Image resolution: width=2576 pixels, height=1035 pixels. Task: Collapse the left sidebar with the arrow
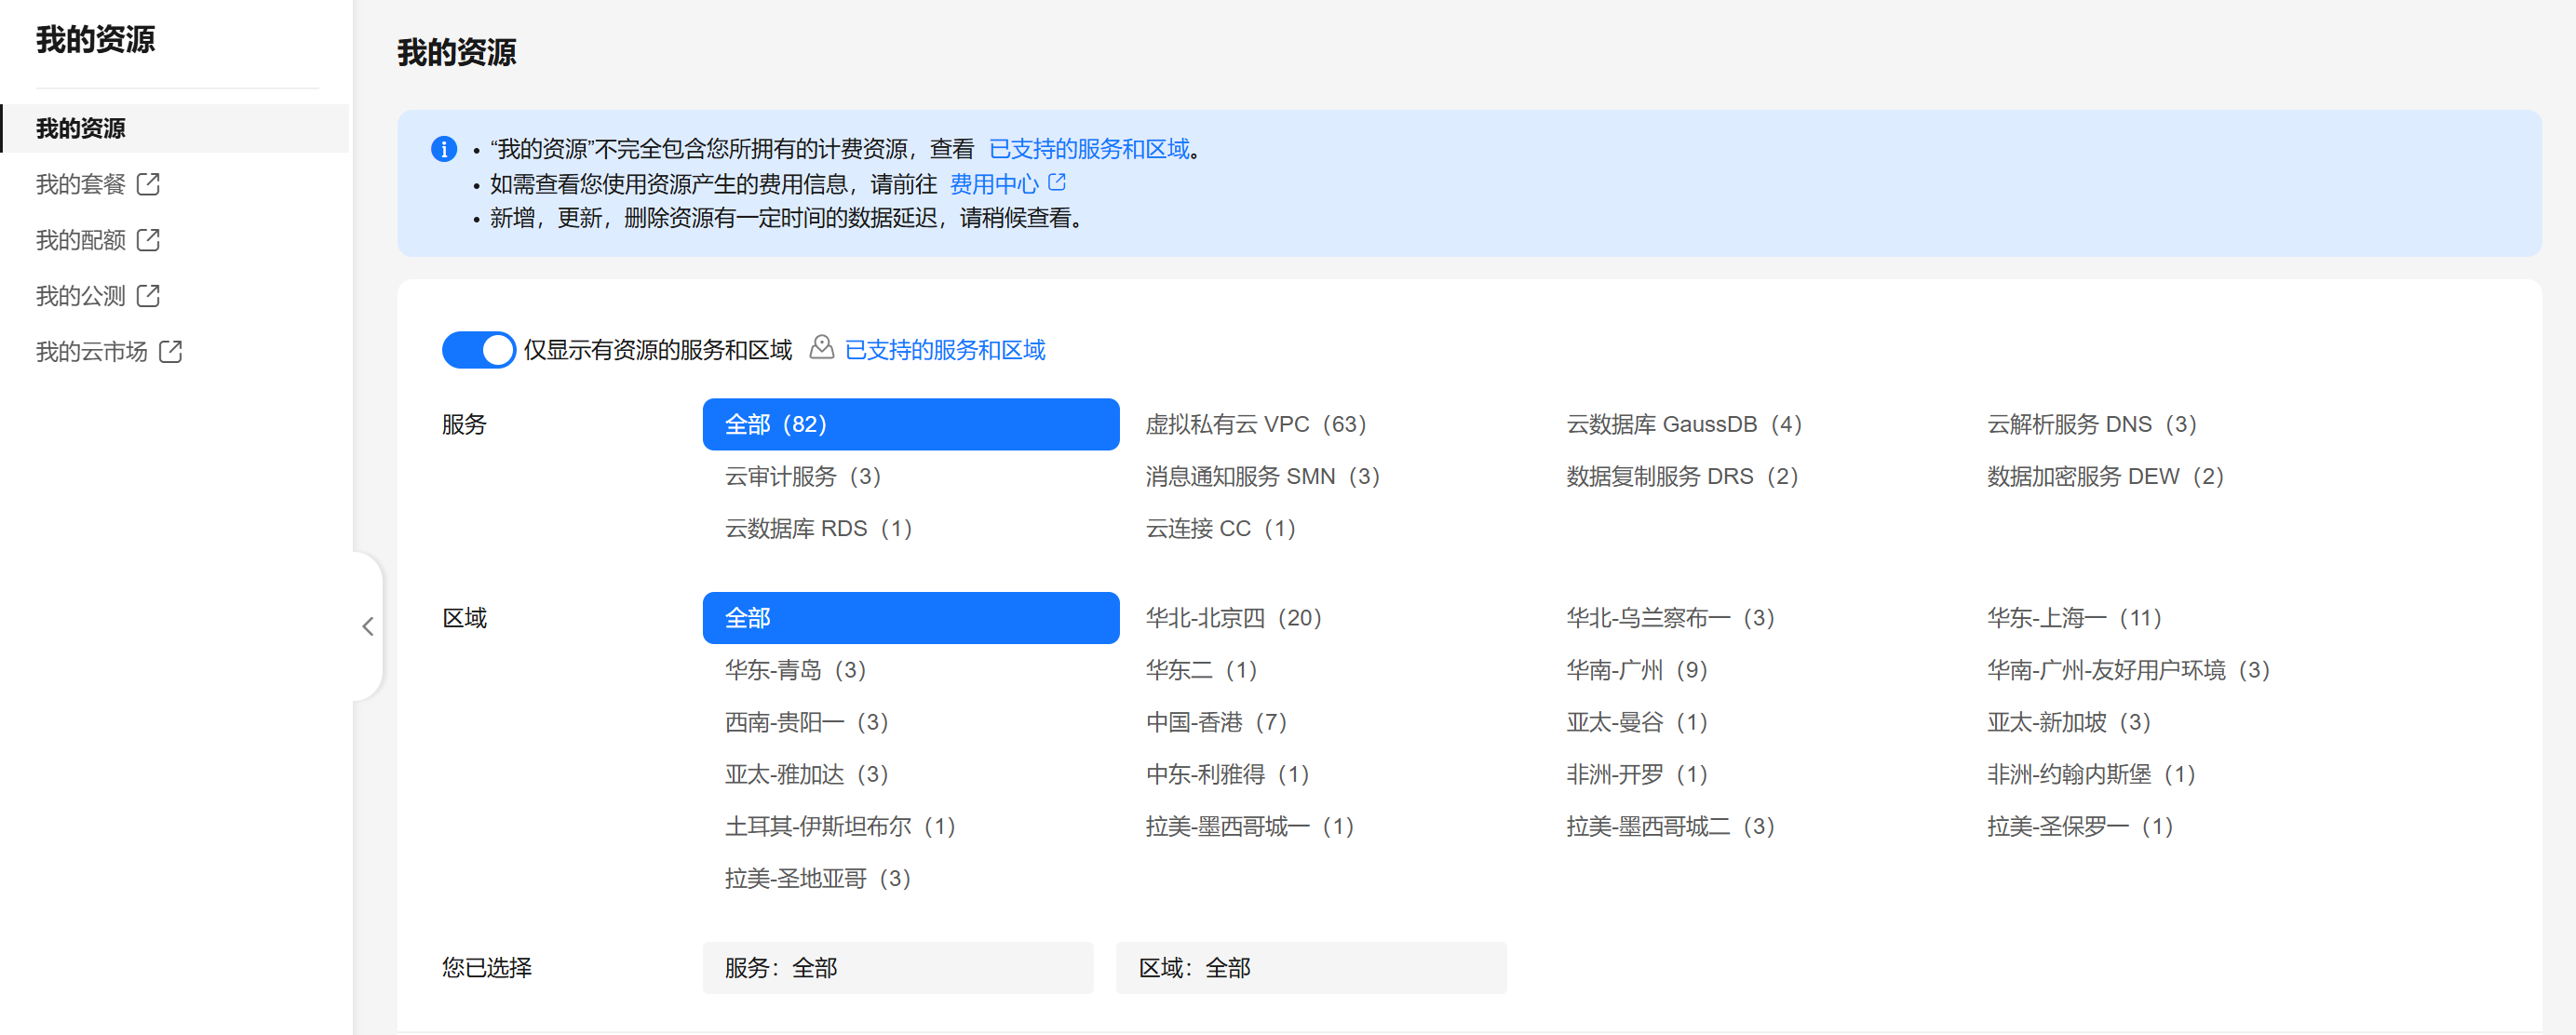[368, 626]
